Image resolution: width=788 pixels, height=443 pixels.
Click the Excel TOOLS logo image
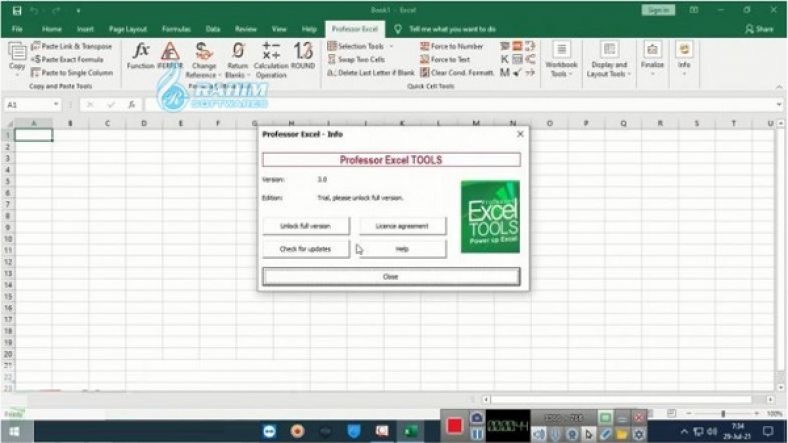(490, 216)
